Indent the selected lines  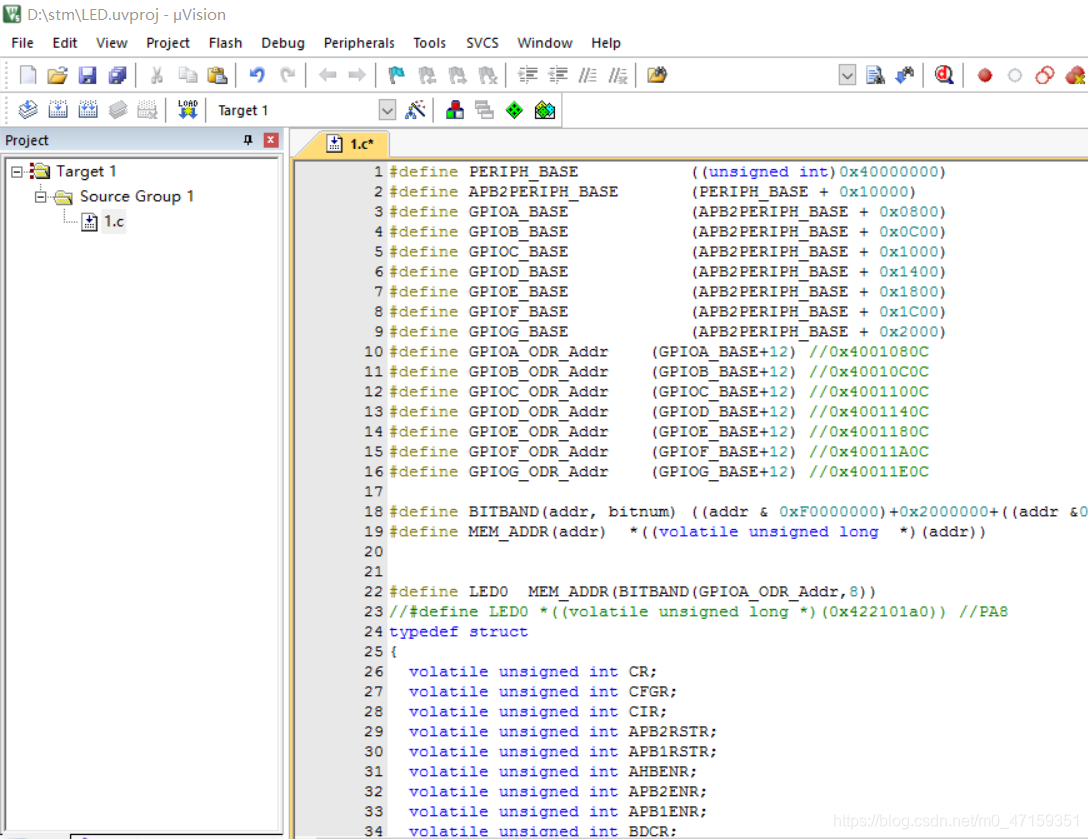tap(527, 75)
